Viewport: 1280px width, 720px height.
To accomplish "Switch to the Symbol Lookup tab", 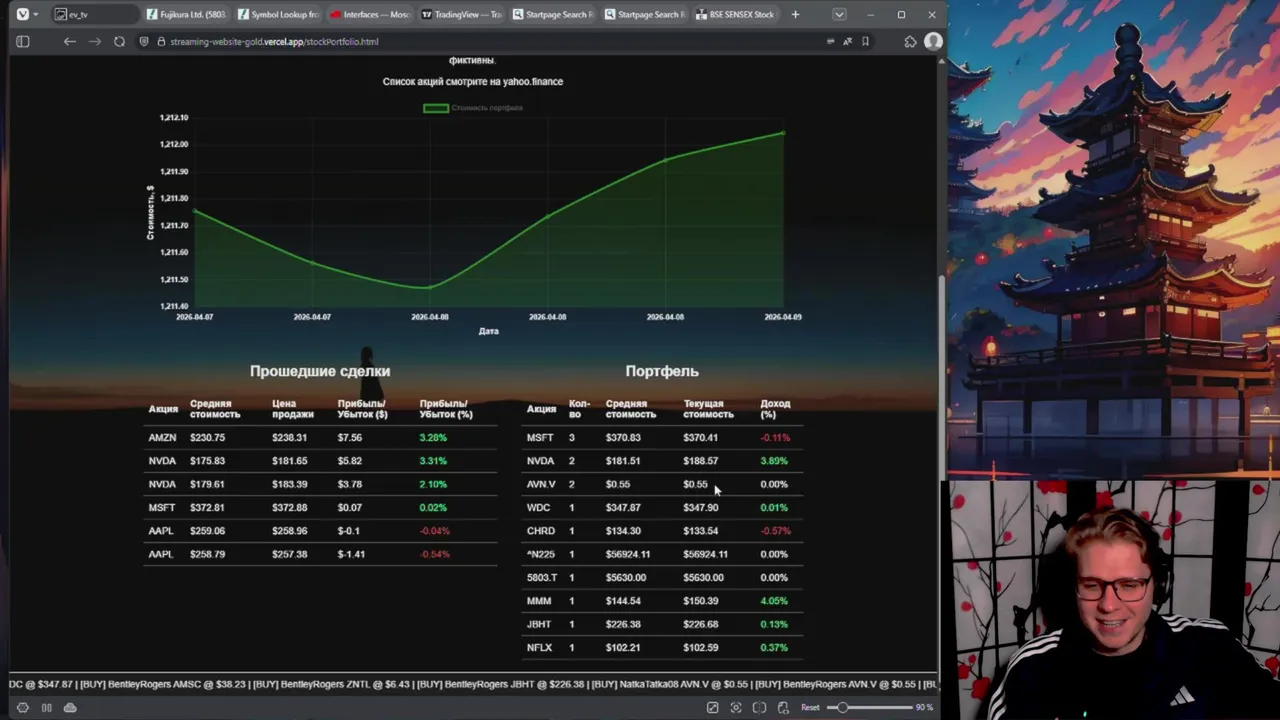I will (277, 14).
